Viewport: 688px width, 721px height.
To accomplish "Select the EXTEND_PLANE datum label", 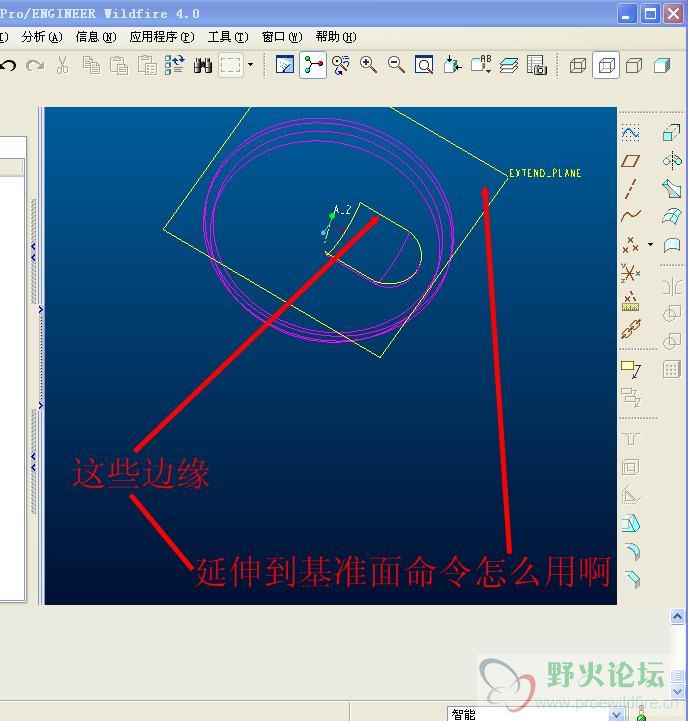I will tap(545, 173).
